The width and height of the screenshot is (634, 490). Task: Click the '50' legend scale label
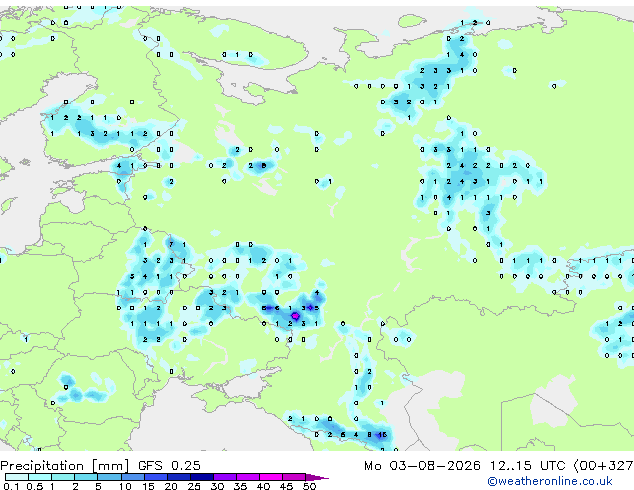309,486
